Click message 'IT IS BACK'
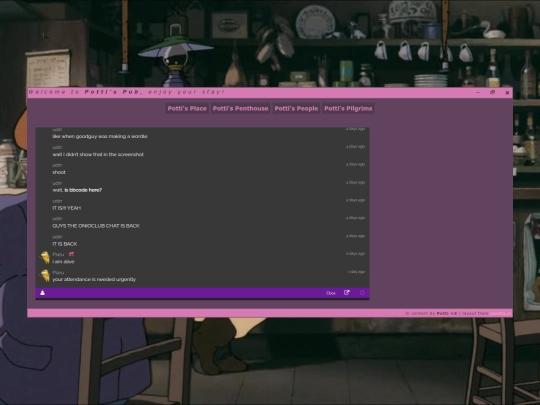The height and width of the screenshot is (405, 540). [65, 244]
